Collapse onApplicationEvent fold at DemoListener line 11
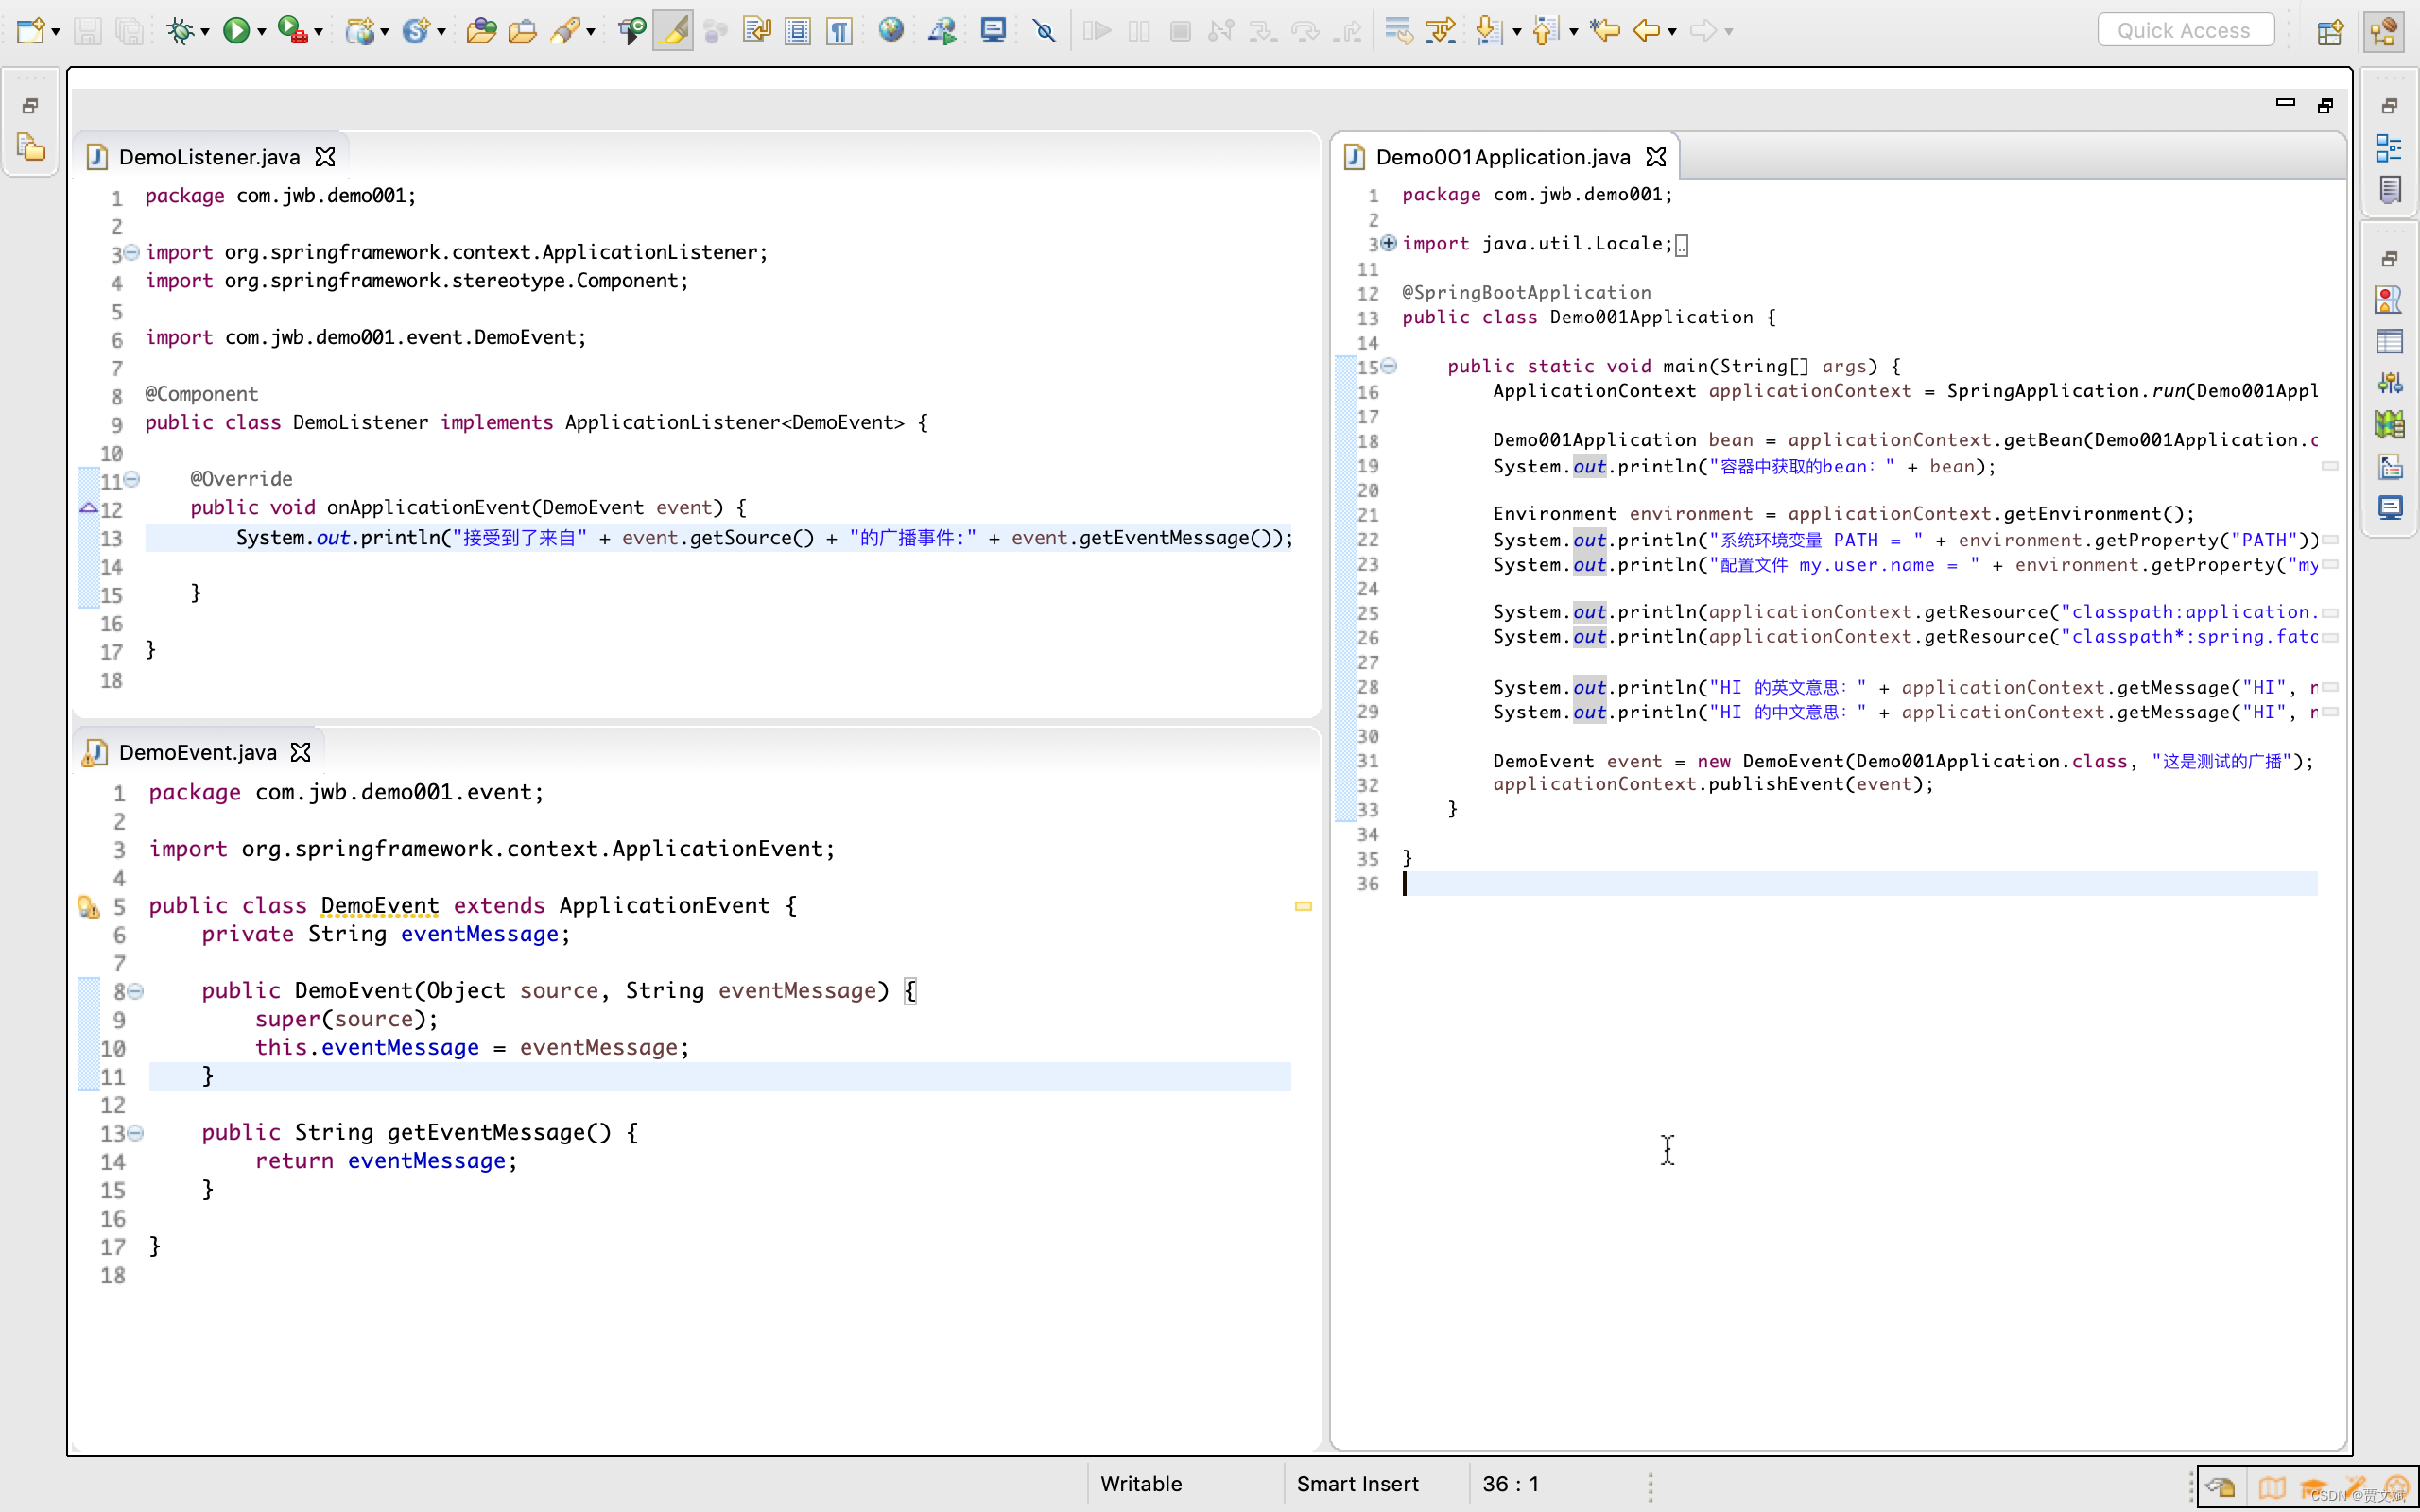Viewport: 2420px width, 1512px height. tap(131, 479)
